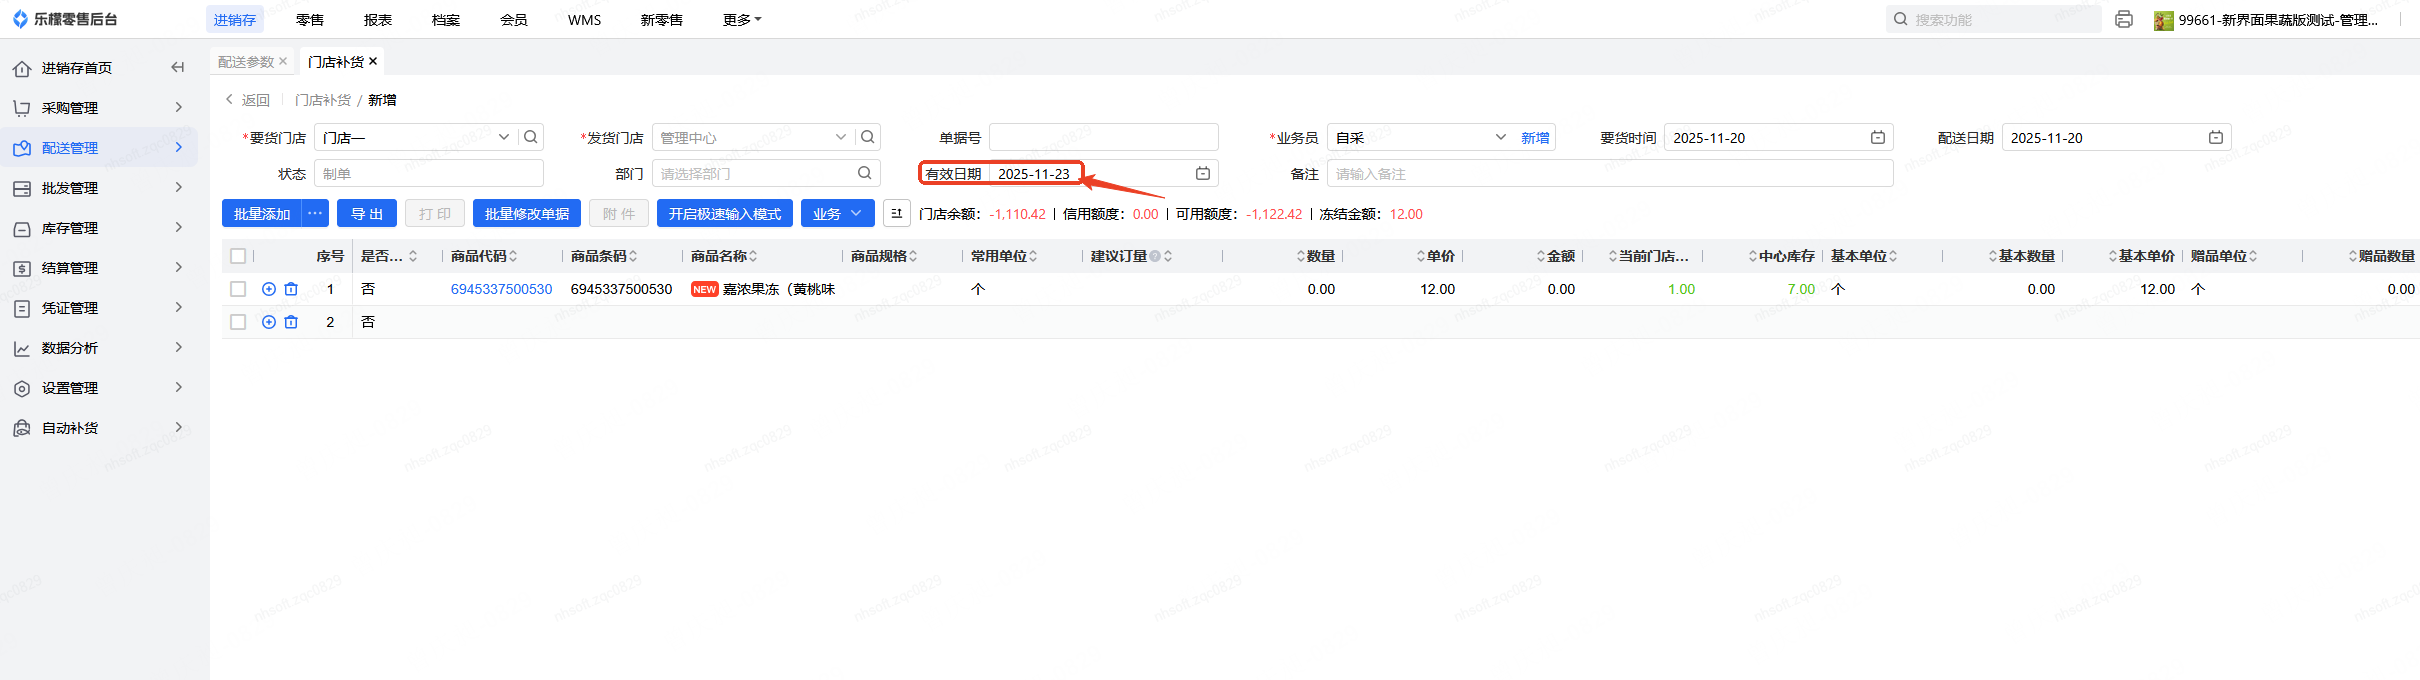Click the 批量修改单据 button
The height and width of the screenshot is (680, 2420).
pos(527,213)
